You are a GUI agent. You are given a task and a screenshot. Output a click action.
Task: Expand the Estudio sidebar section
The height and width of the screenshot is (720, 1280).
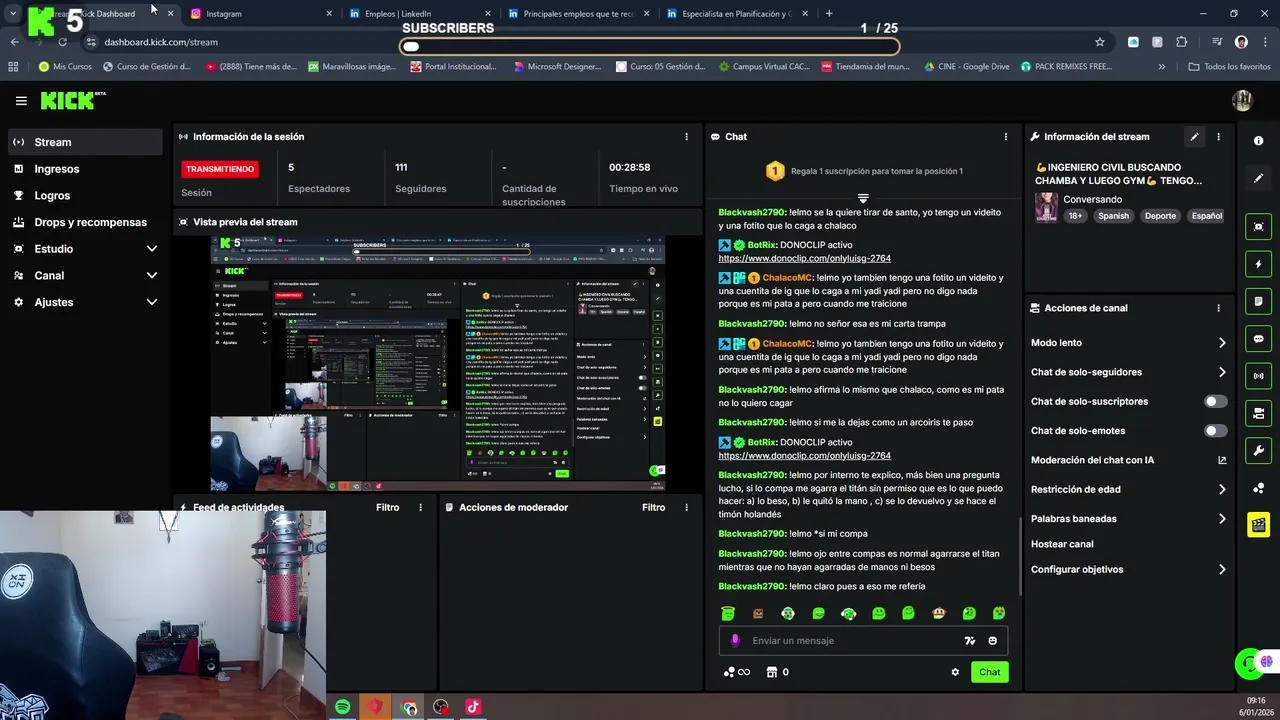pyautogui.click(x=86, y=249)
